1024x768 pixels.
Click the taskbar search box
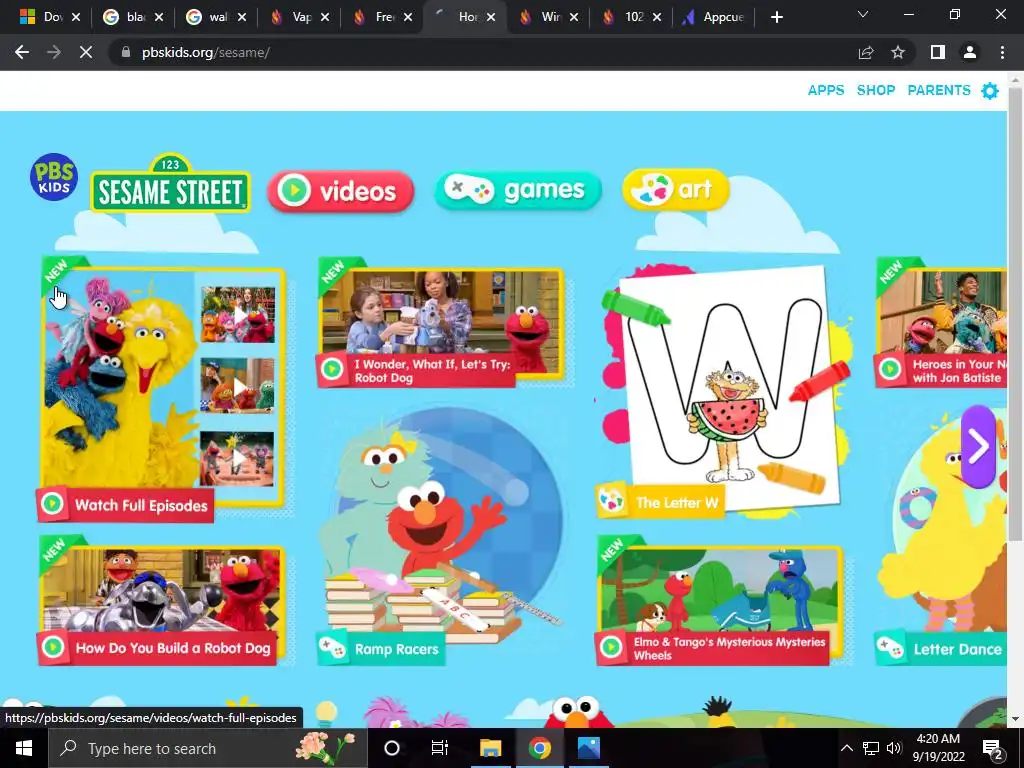(208, 748)
